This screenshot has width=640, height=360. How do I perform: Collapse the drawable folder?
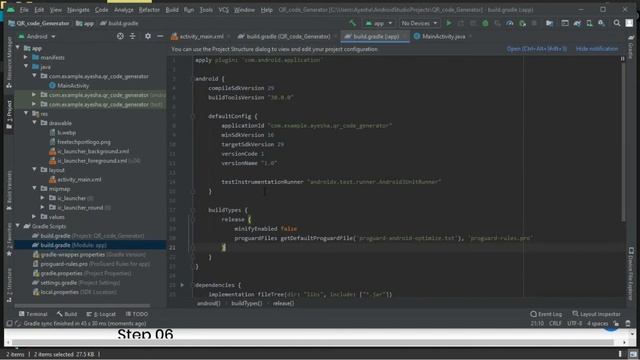click(35, 123)
